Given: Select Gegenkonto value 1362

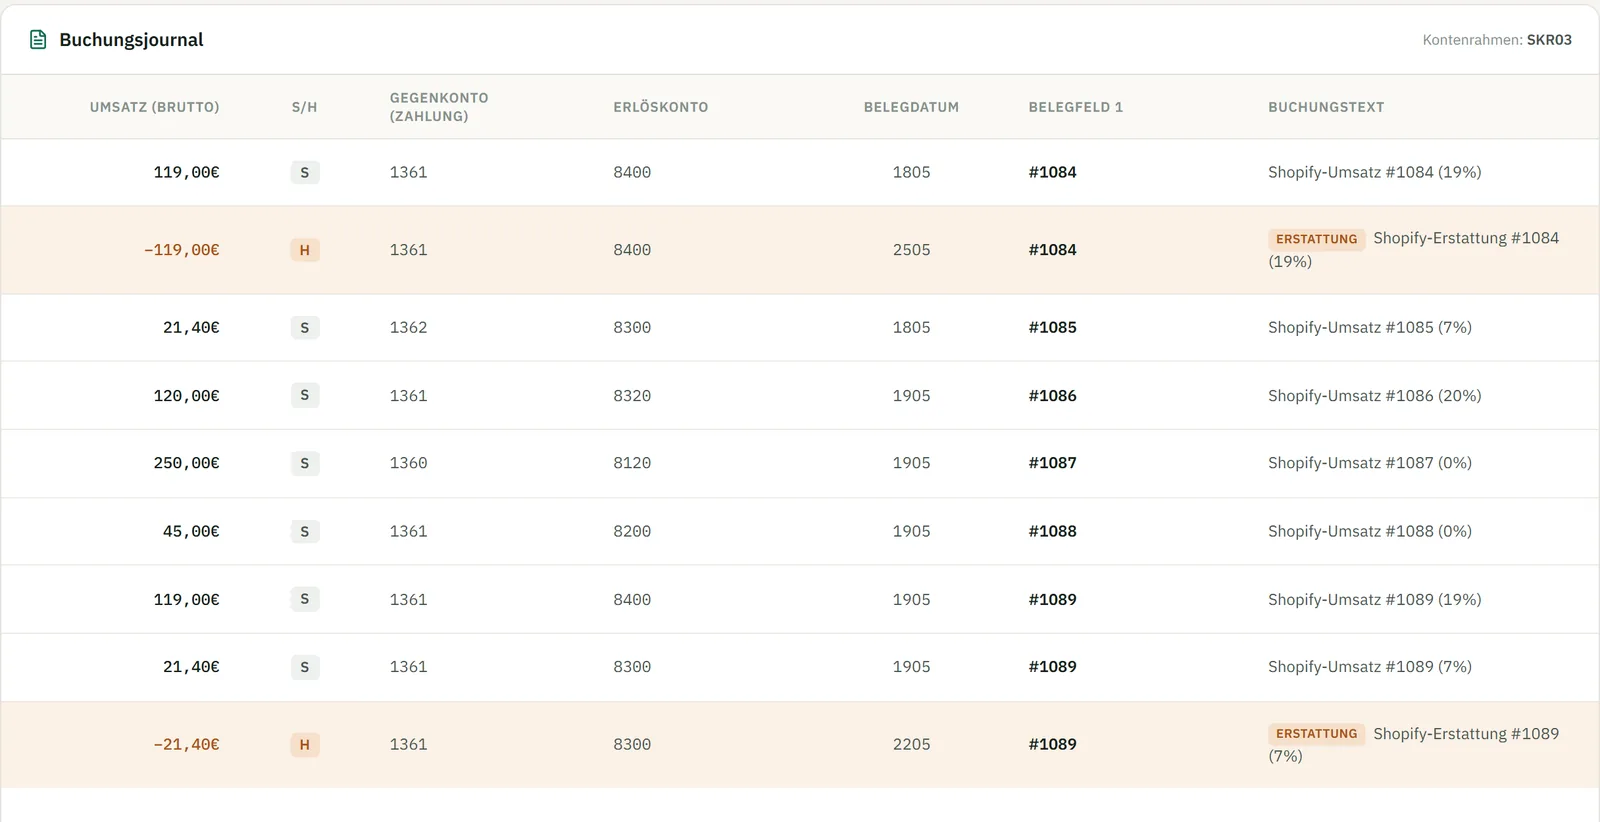Looking at the screenshot, I should [408, 327].
